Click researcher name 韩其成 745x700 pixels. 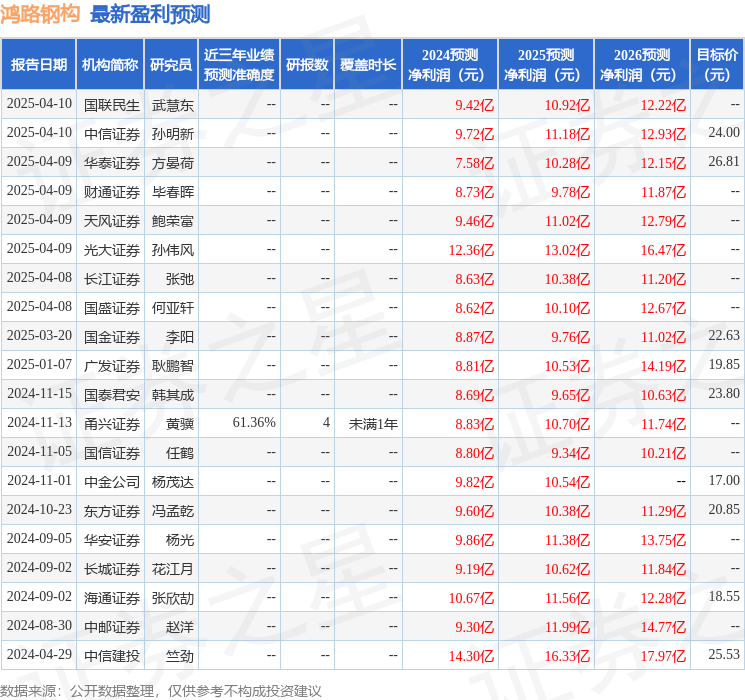(173, 395)
